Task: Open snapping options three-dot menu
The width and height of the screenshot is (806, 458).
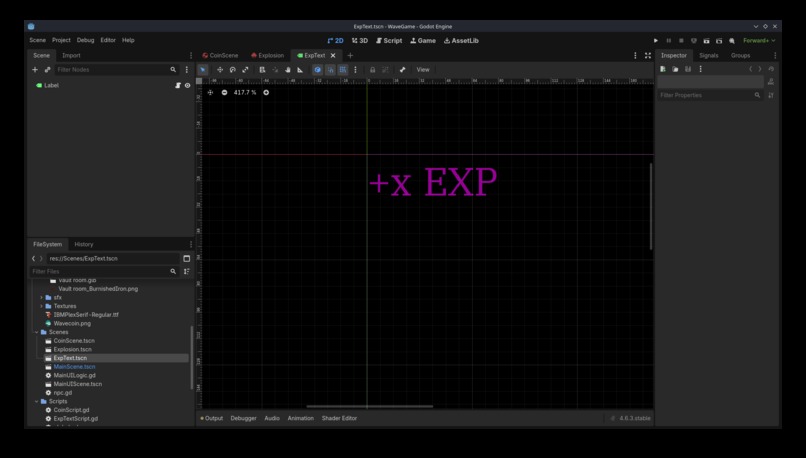Action: click(355, 69)
